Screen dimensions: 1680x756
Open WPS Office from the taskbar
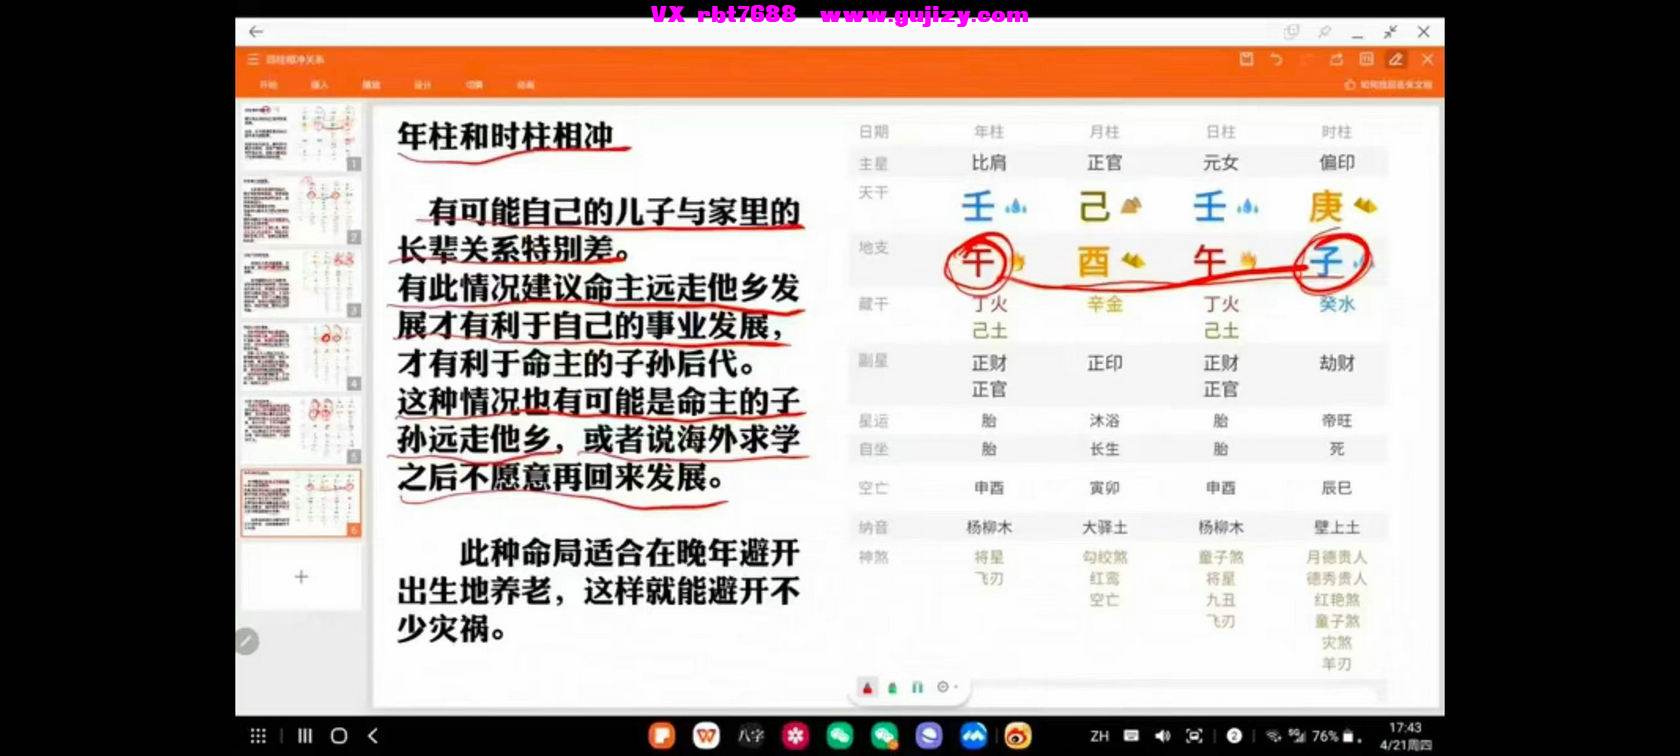tap(706, 736)
